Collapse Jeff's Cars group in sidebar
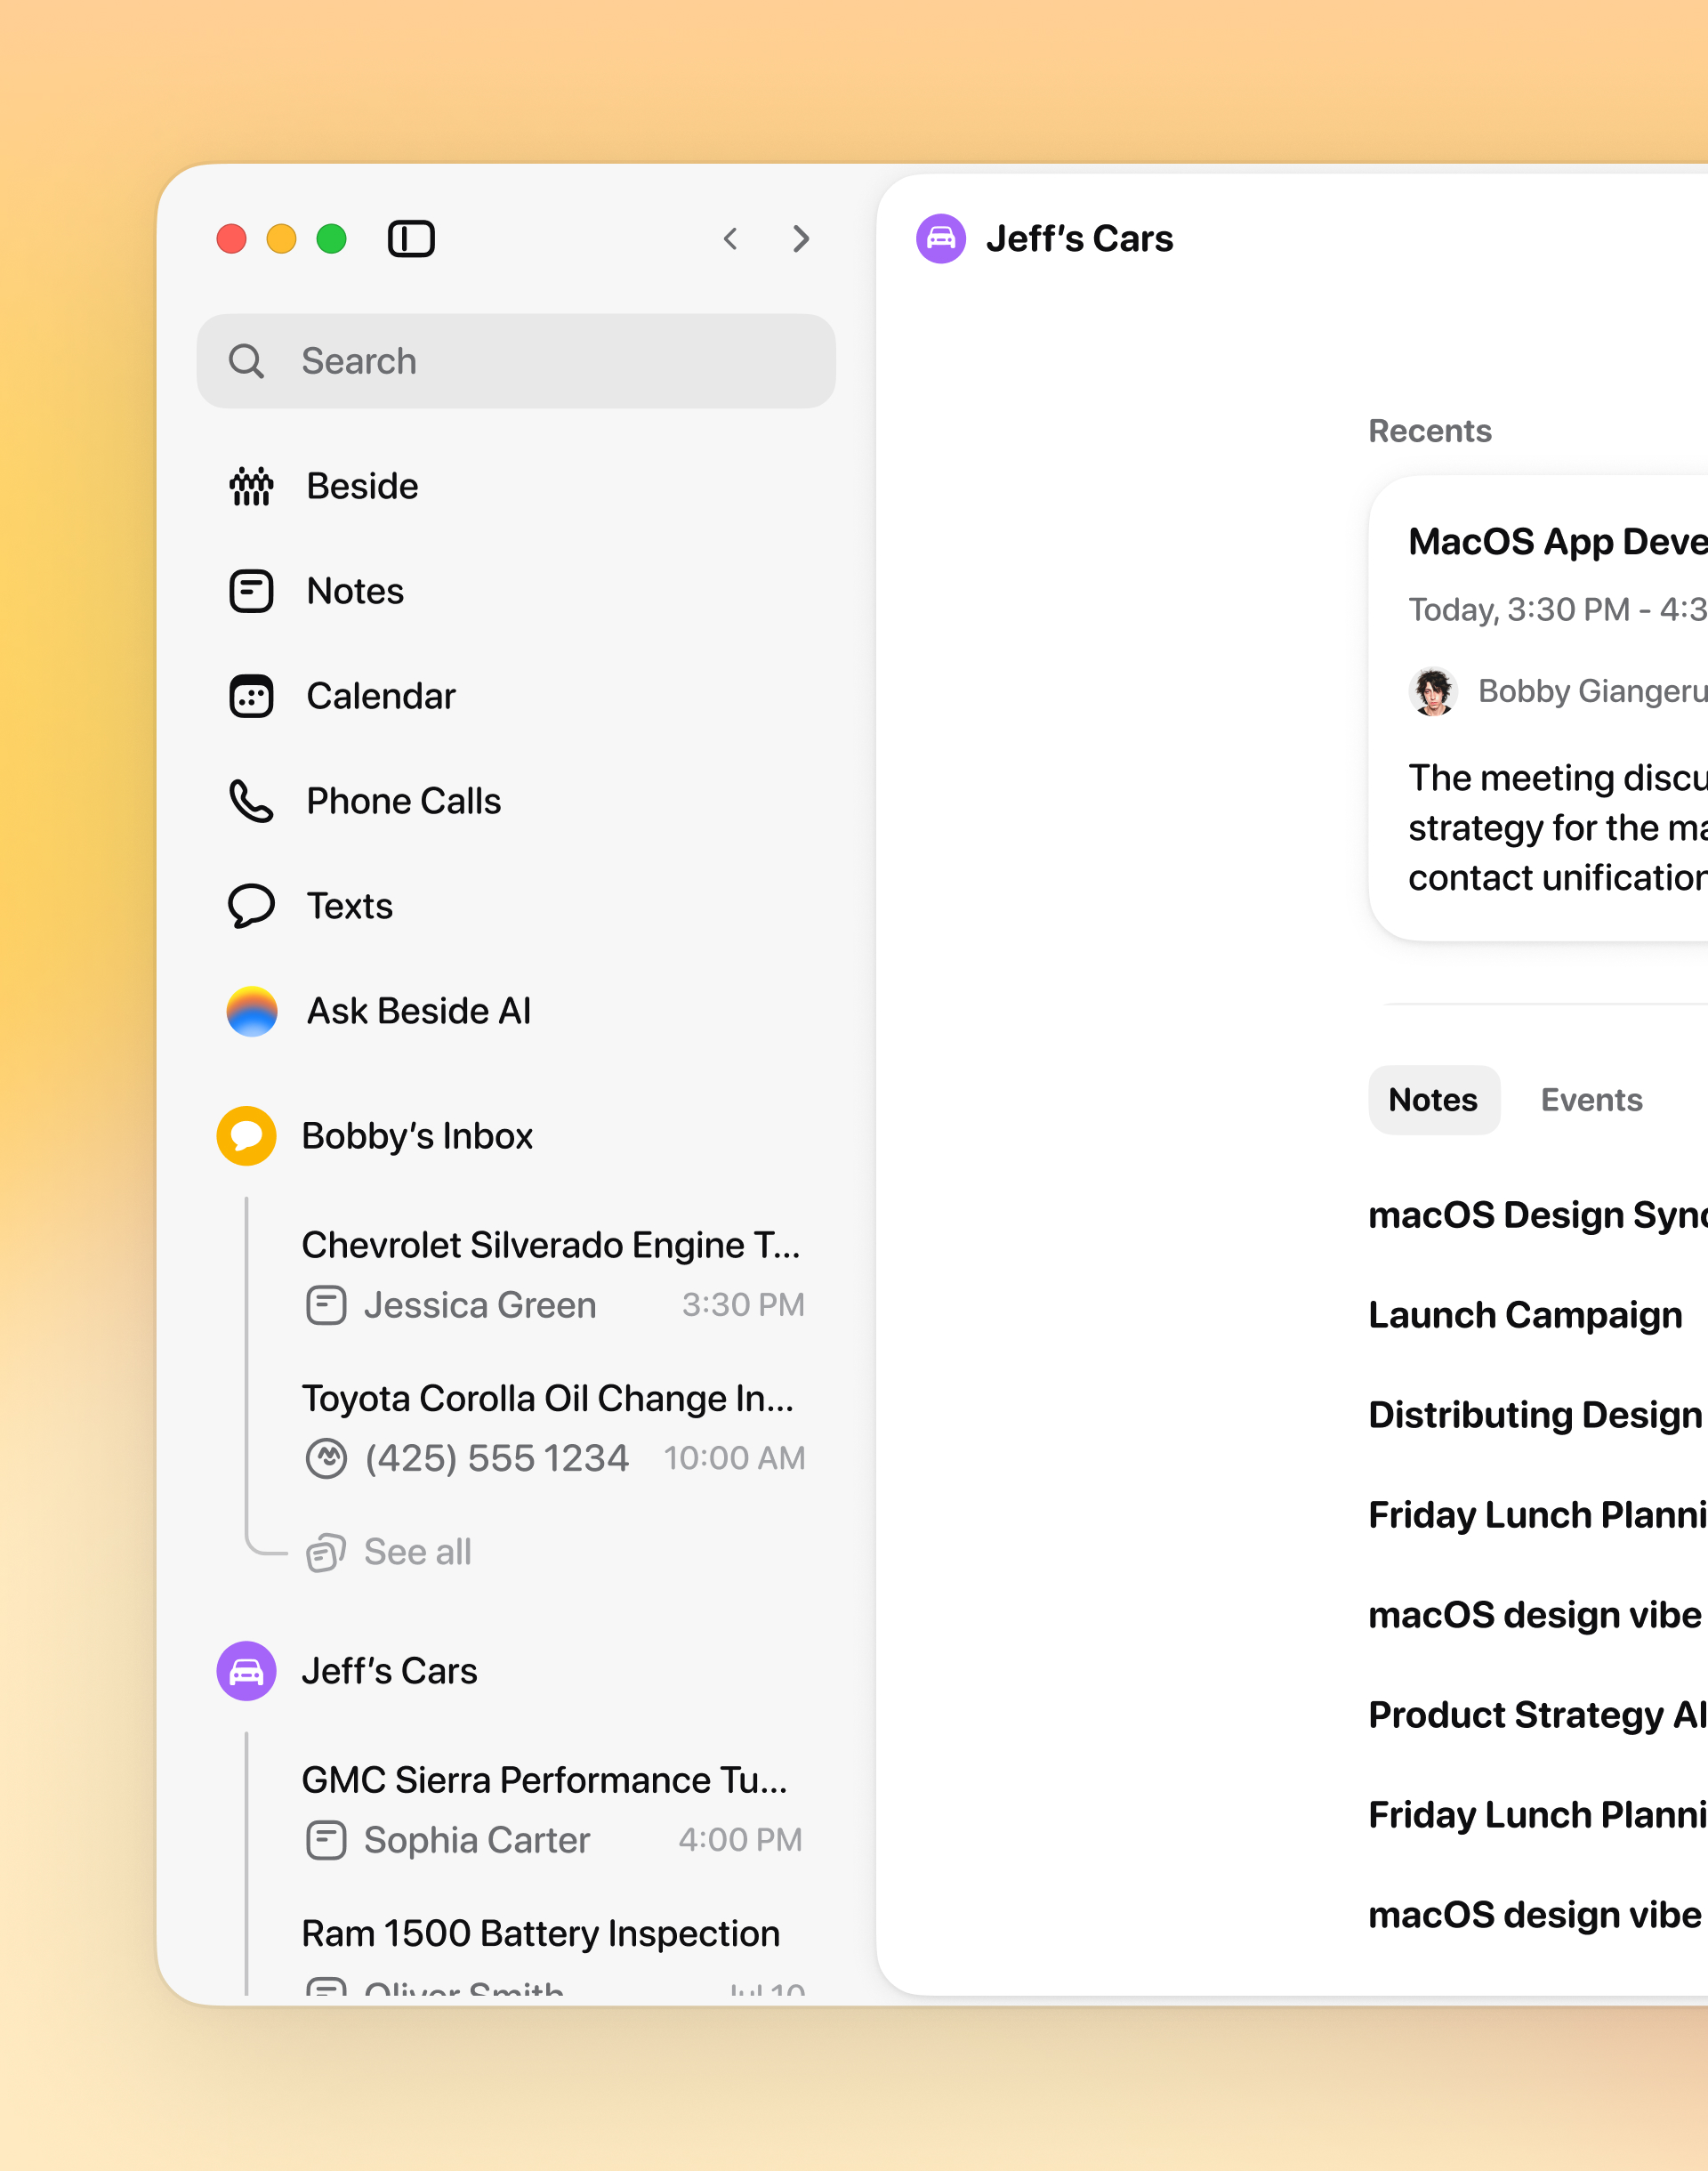1708x2171 pixels. coord(389,1671)
